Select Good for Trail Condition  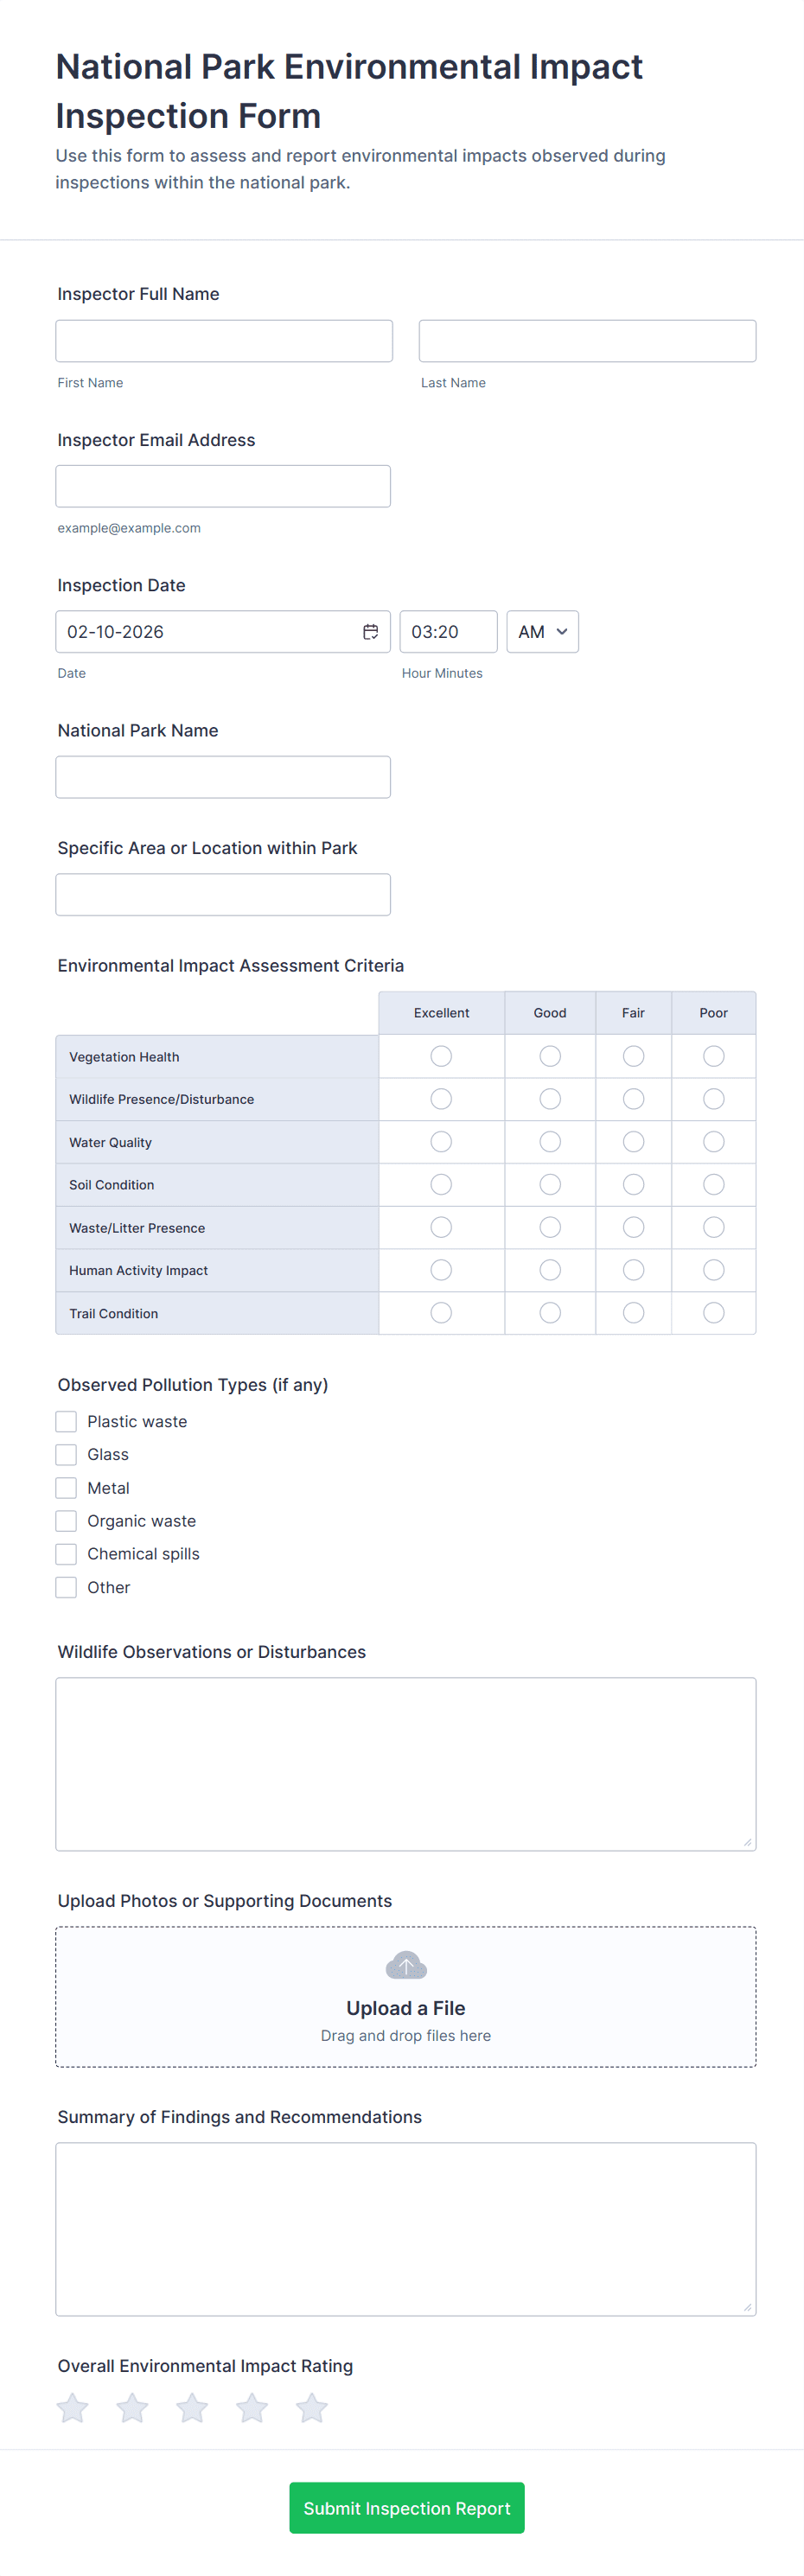click(x=550, y=1313)
